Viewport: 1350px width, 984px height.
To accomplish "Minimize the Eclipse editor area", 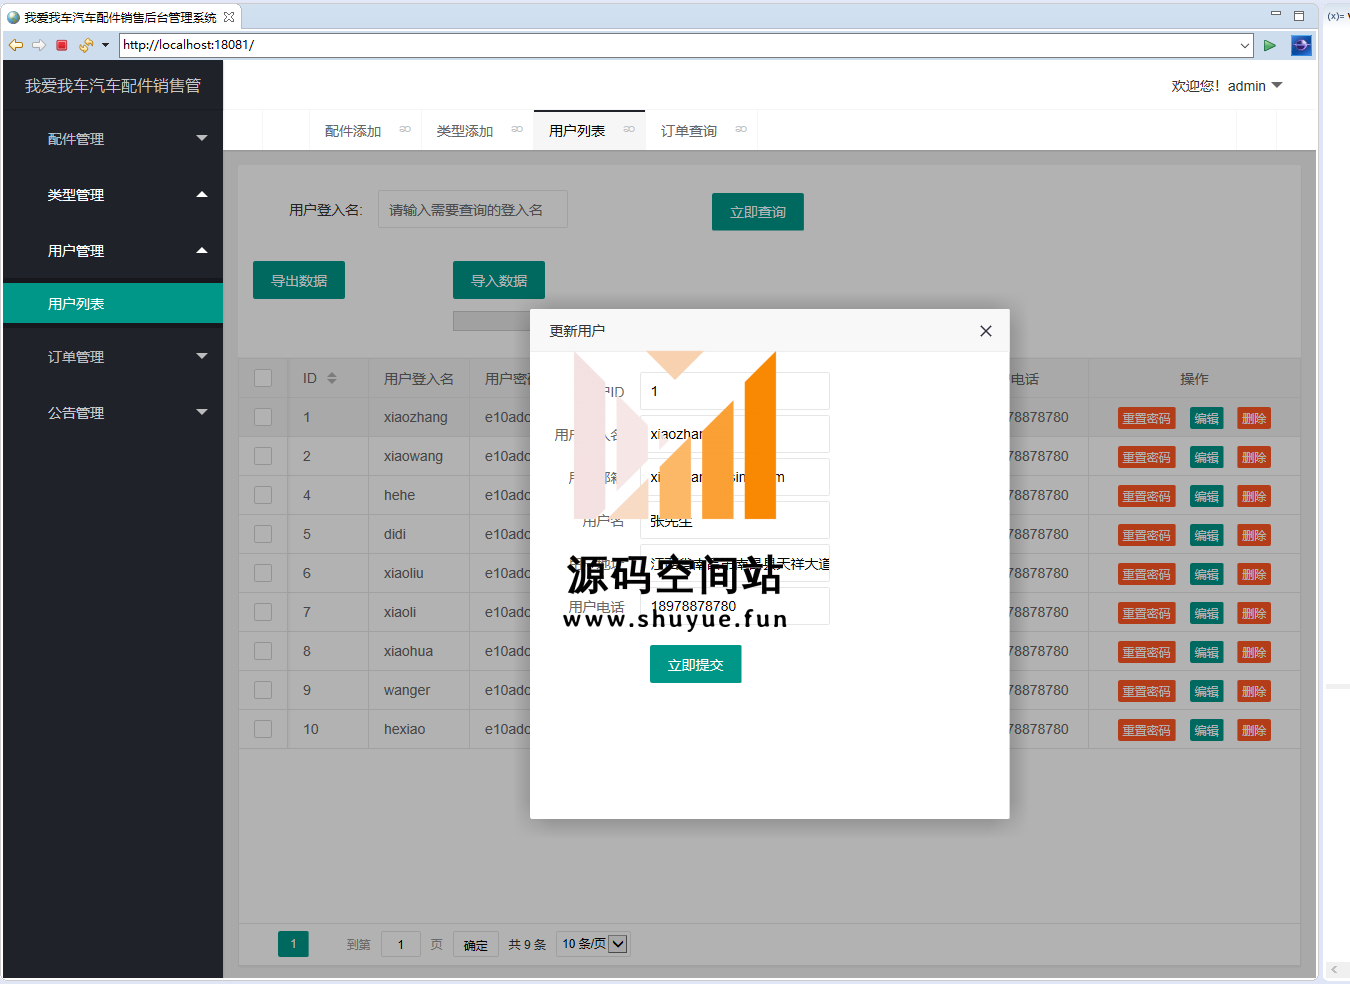I will point(1276,14).
